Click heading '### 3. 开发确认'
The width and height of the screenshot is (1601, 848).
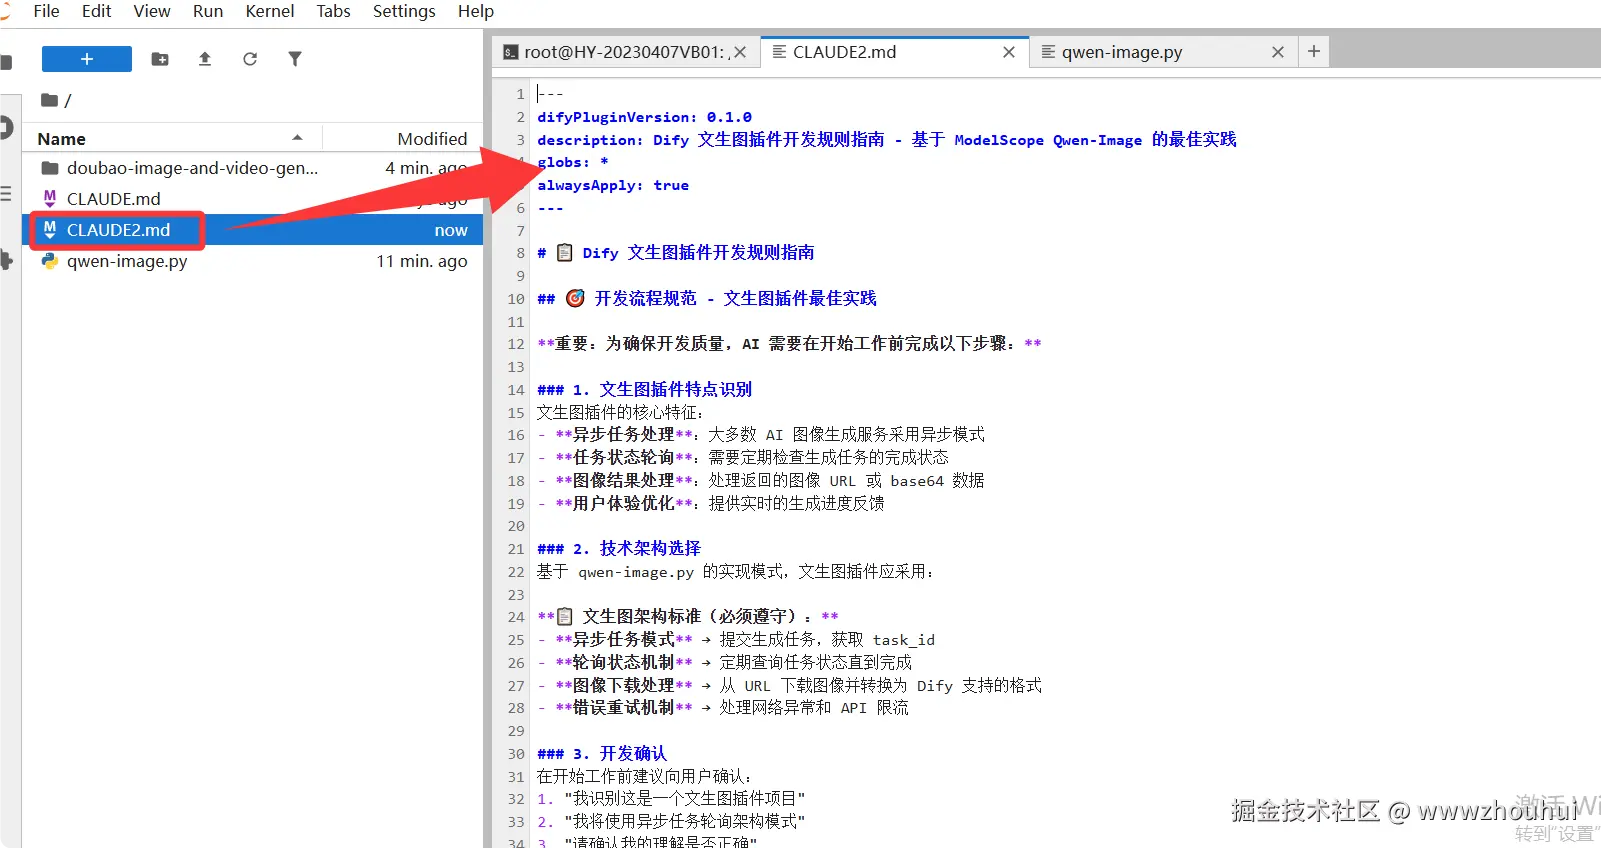click(602, 753)
